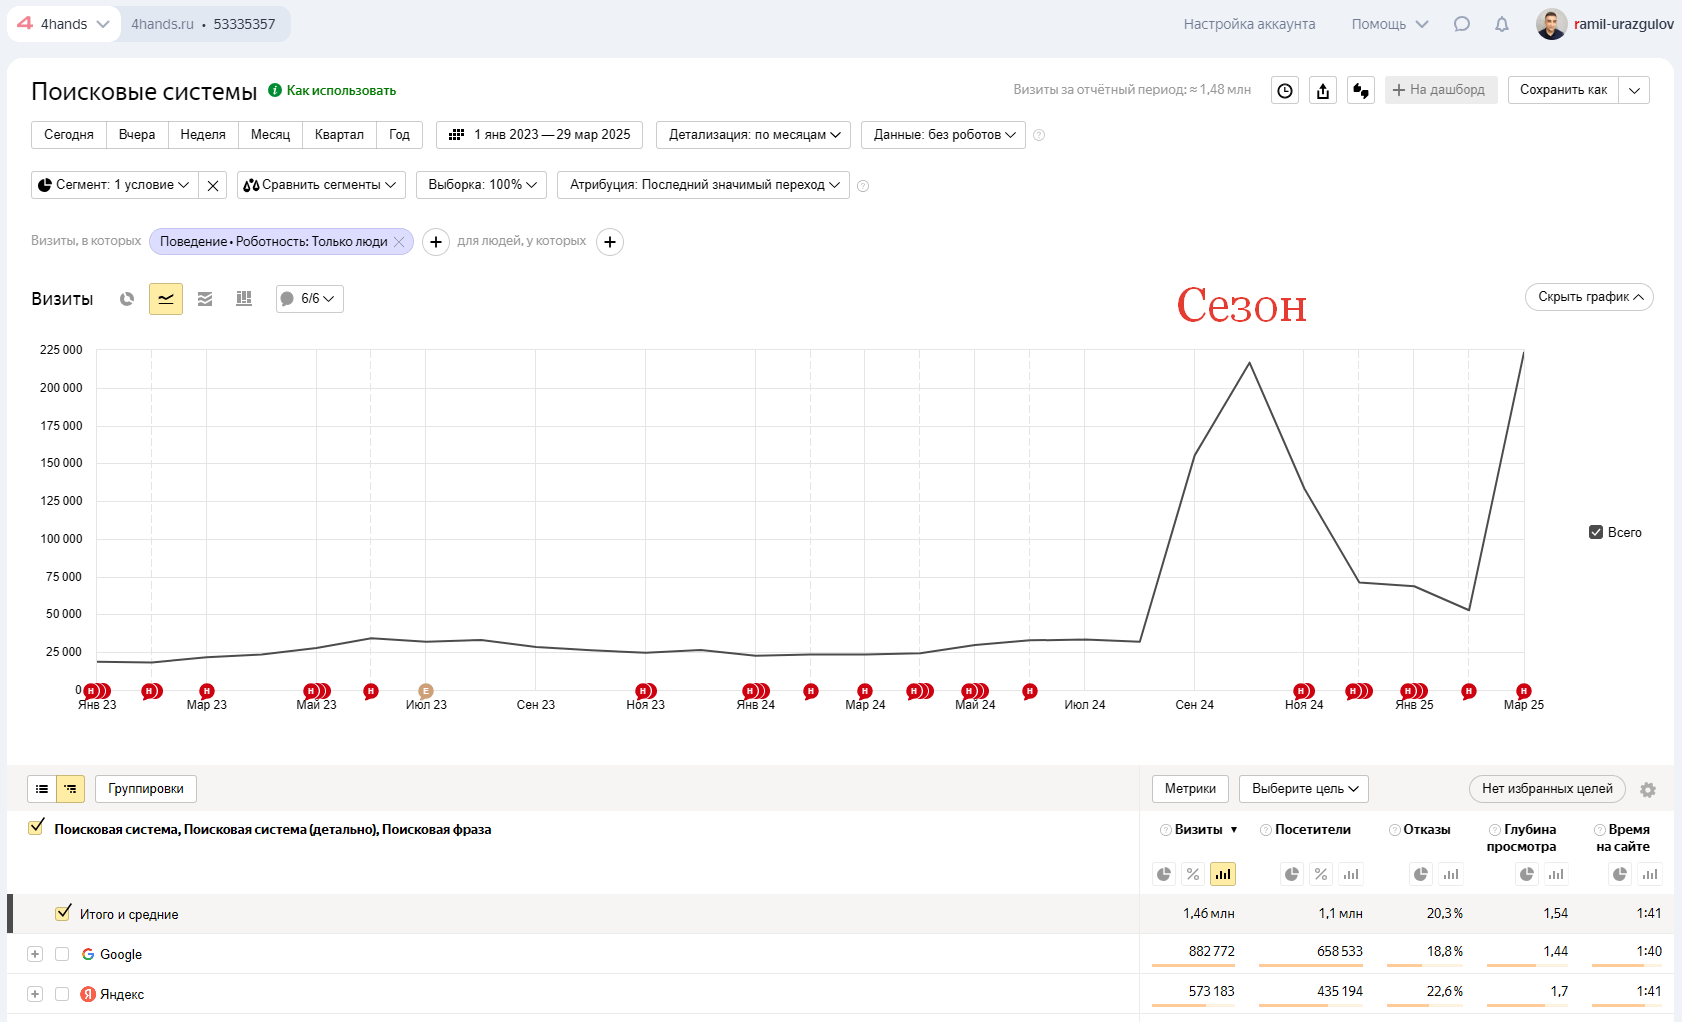Click the date range field

point(541,135)
